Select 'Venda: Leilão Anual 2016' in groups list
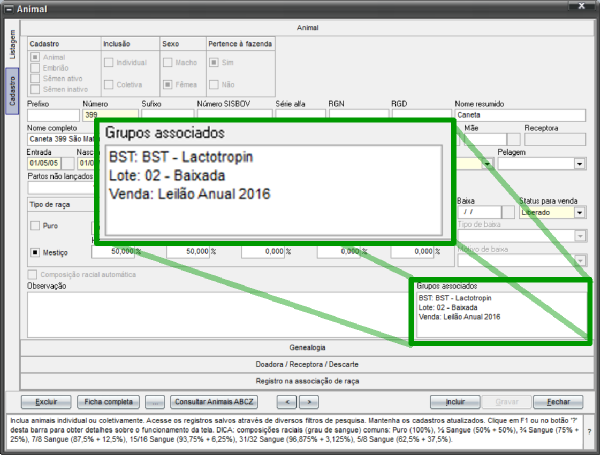600x455 pixels. 459,316
